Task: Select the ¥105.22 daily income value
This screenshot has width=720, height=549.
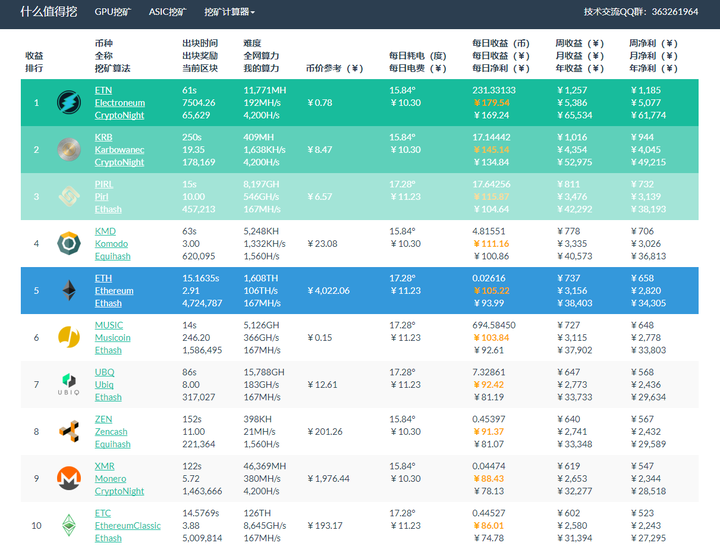Action: tap(491, 291)
